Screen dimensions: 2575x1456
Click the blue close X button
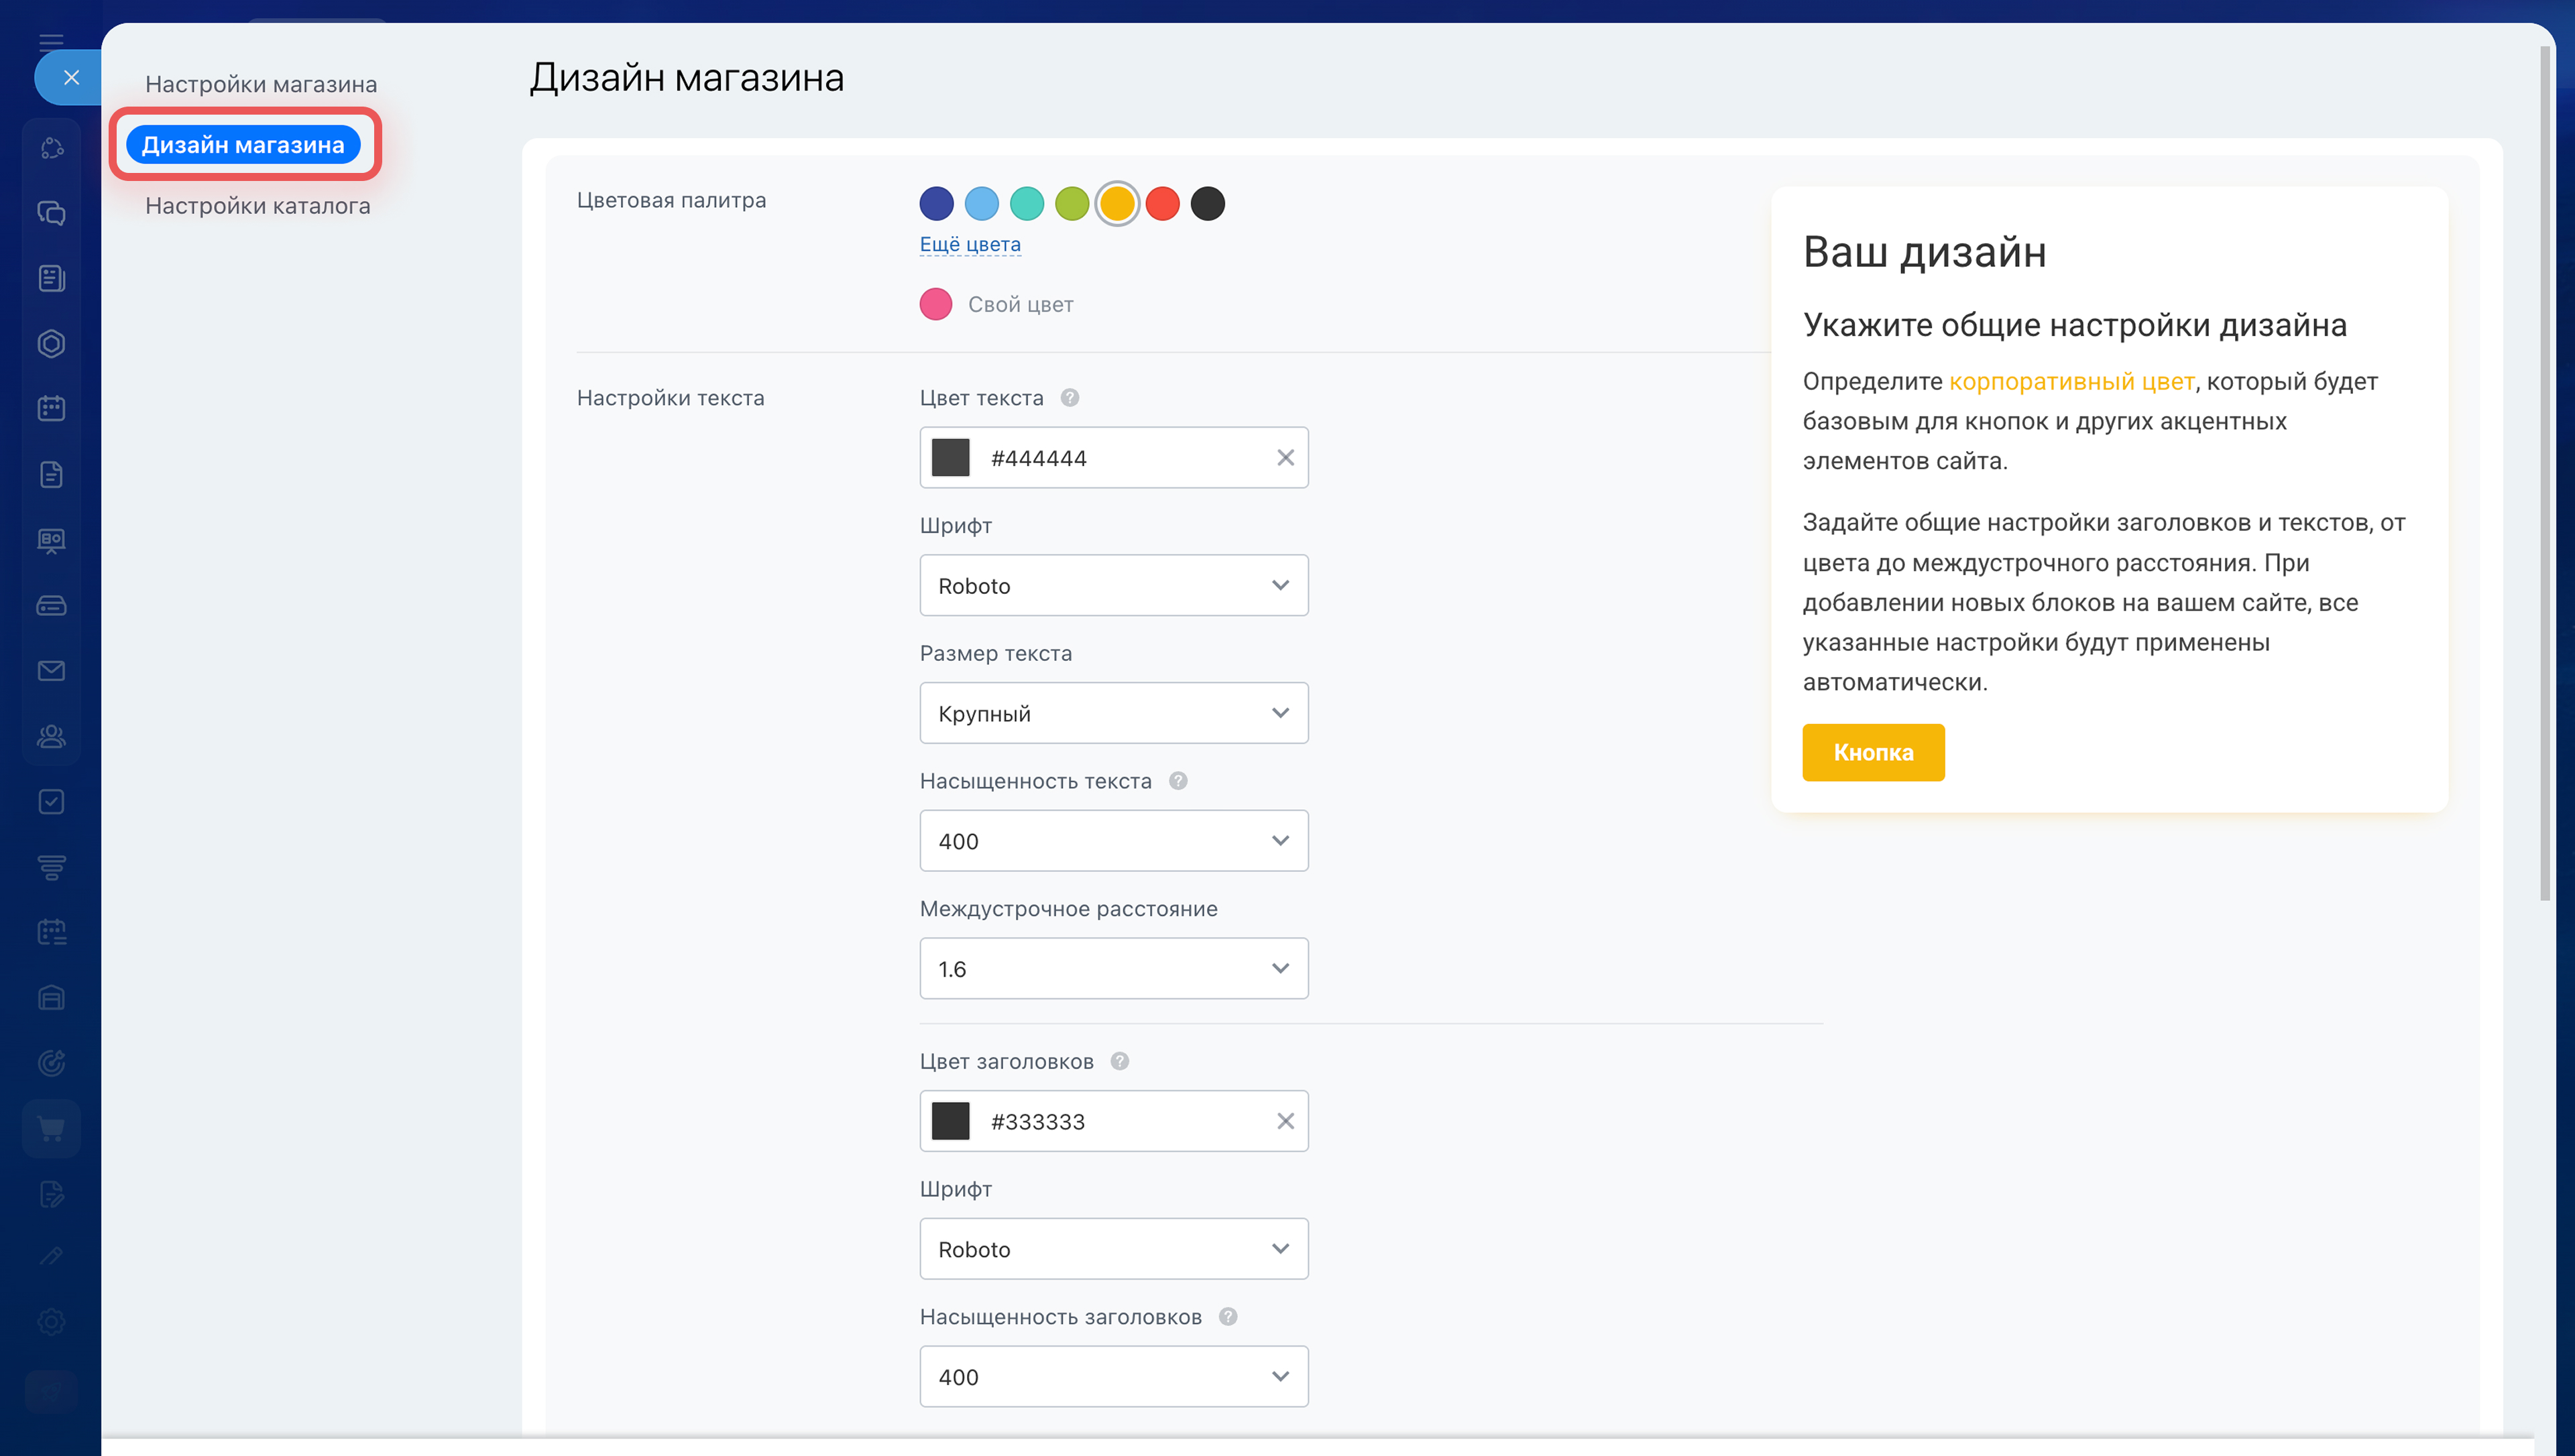[x=71, y=77]
